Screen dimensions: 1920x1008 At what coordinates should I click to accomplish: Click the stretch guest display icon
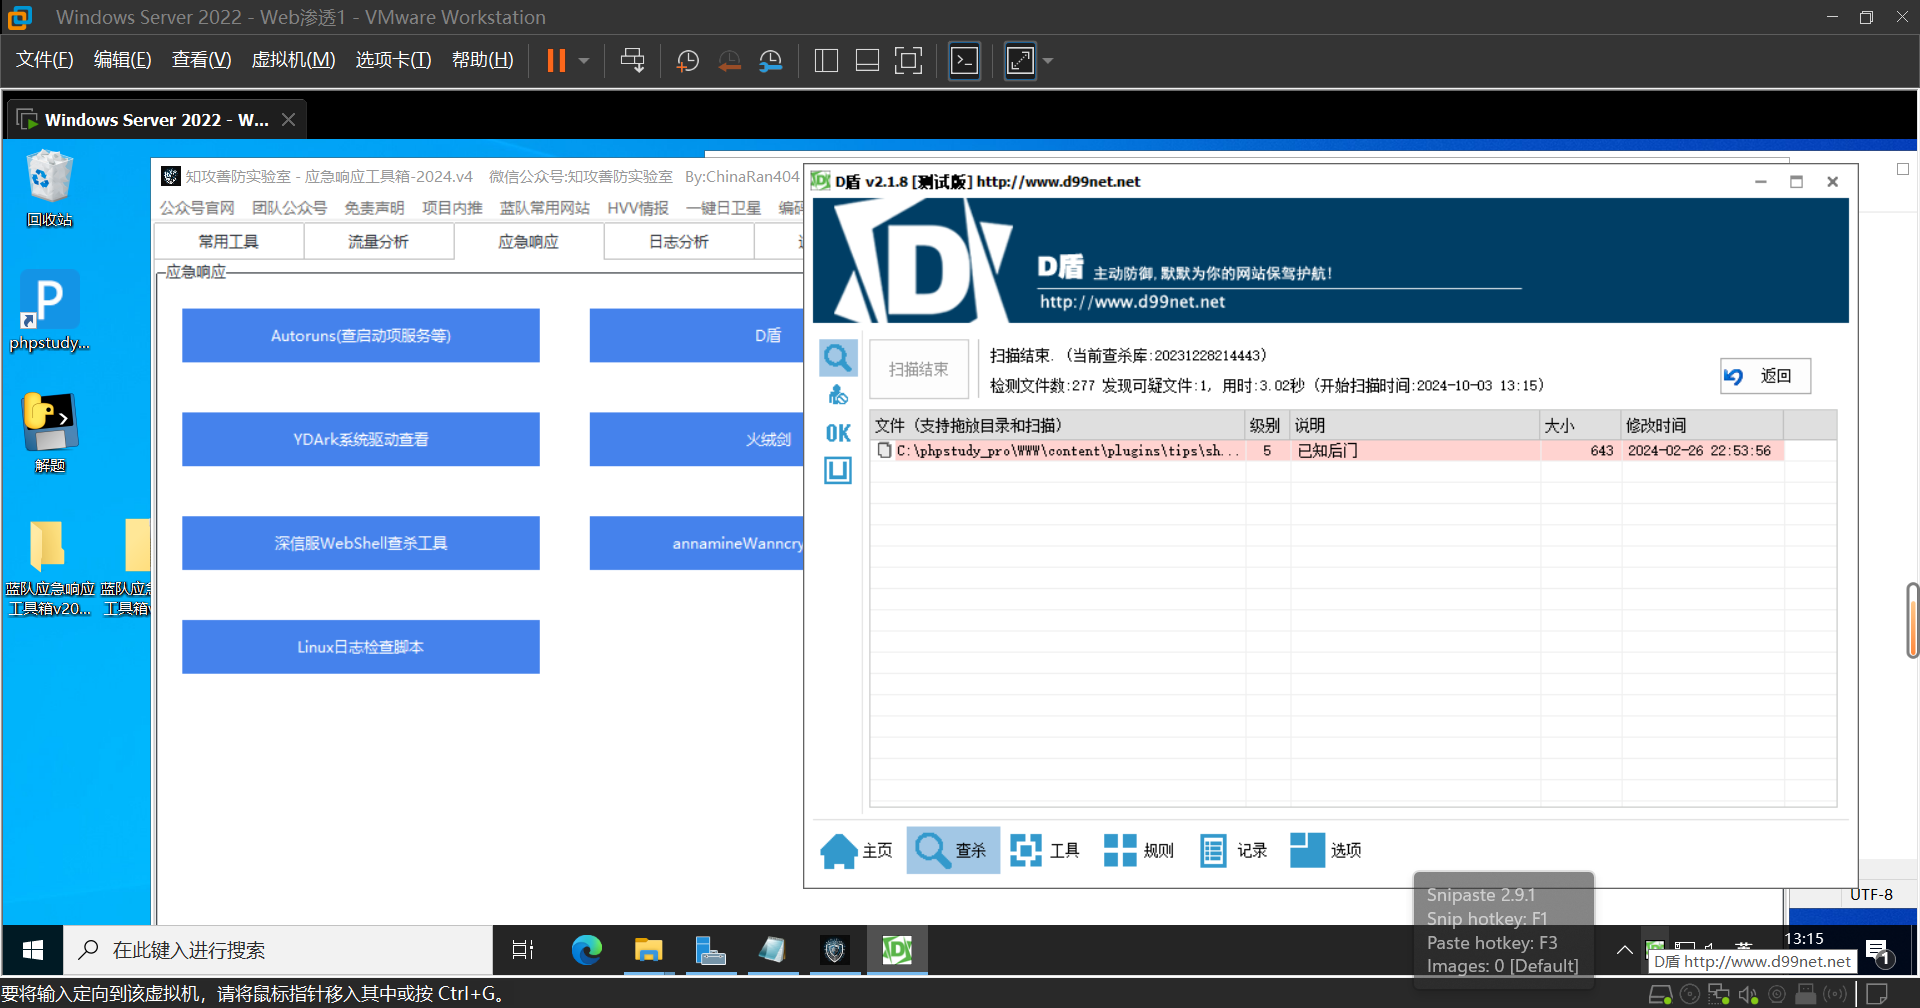click(1020, 61)
